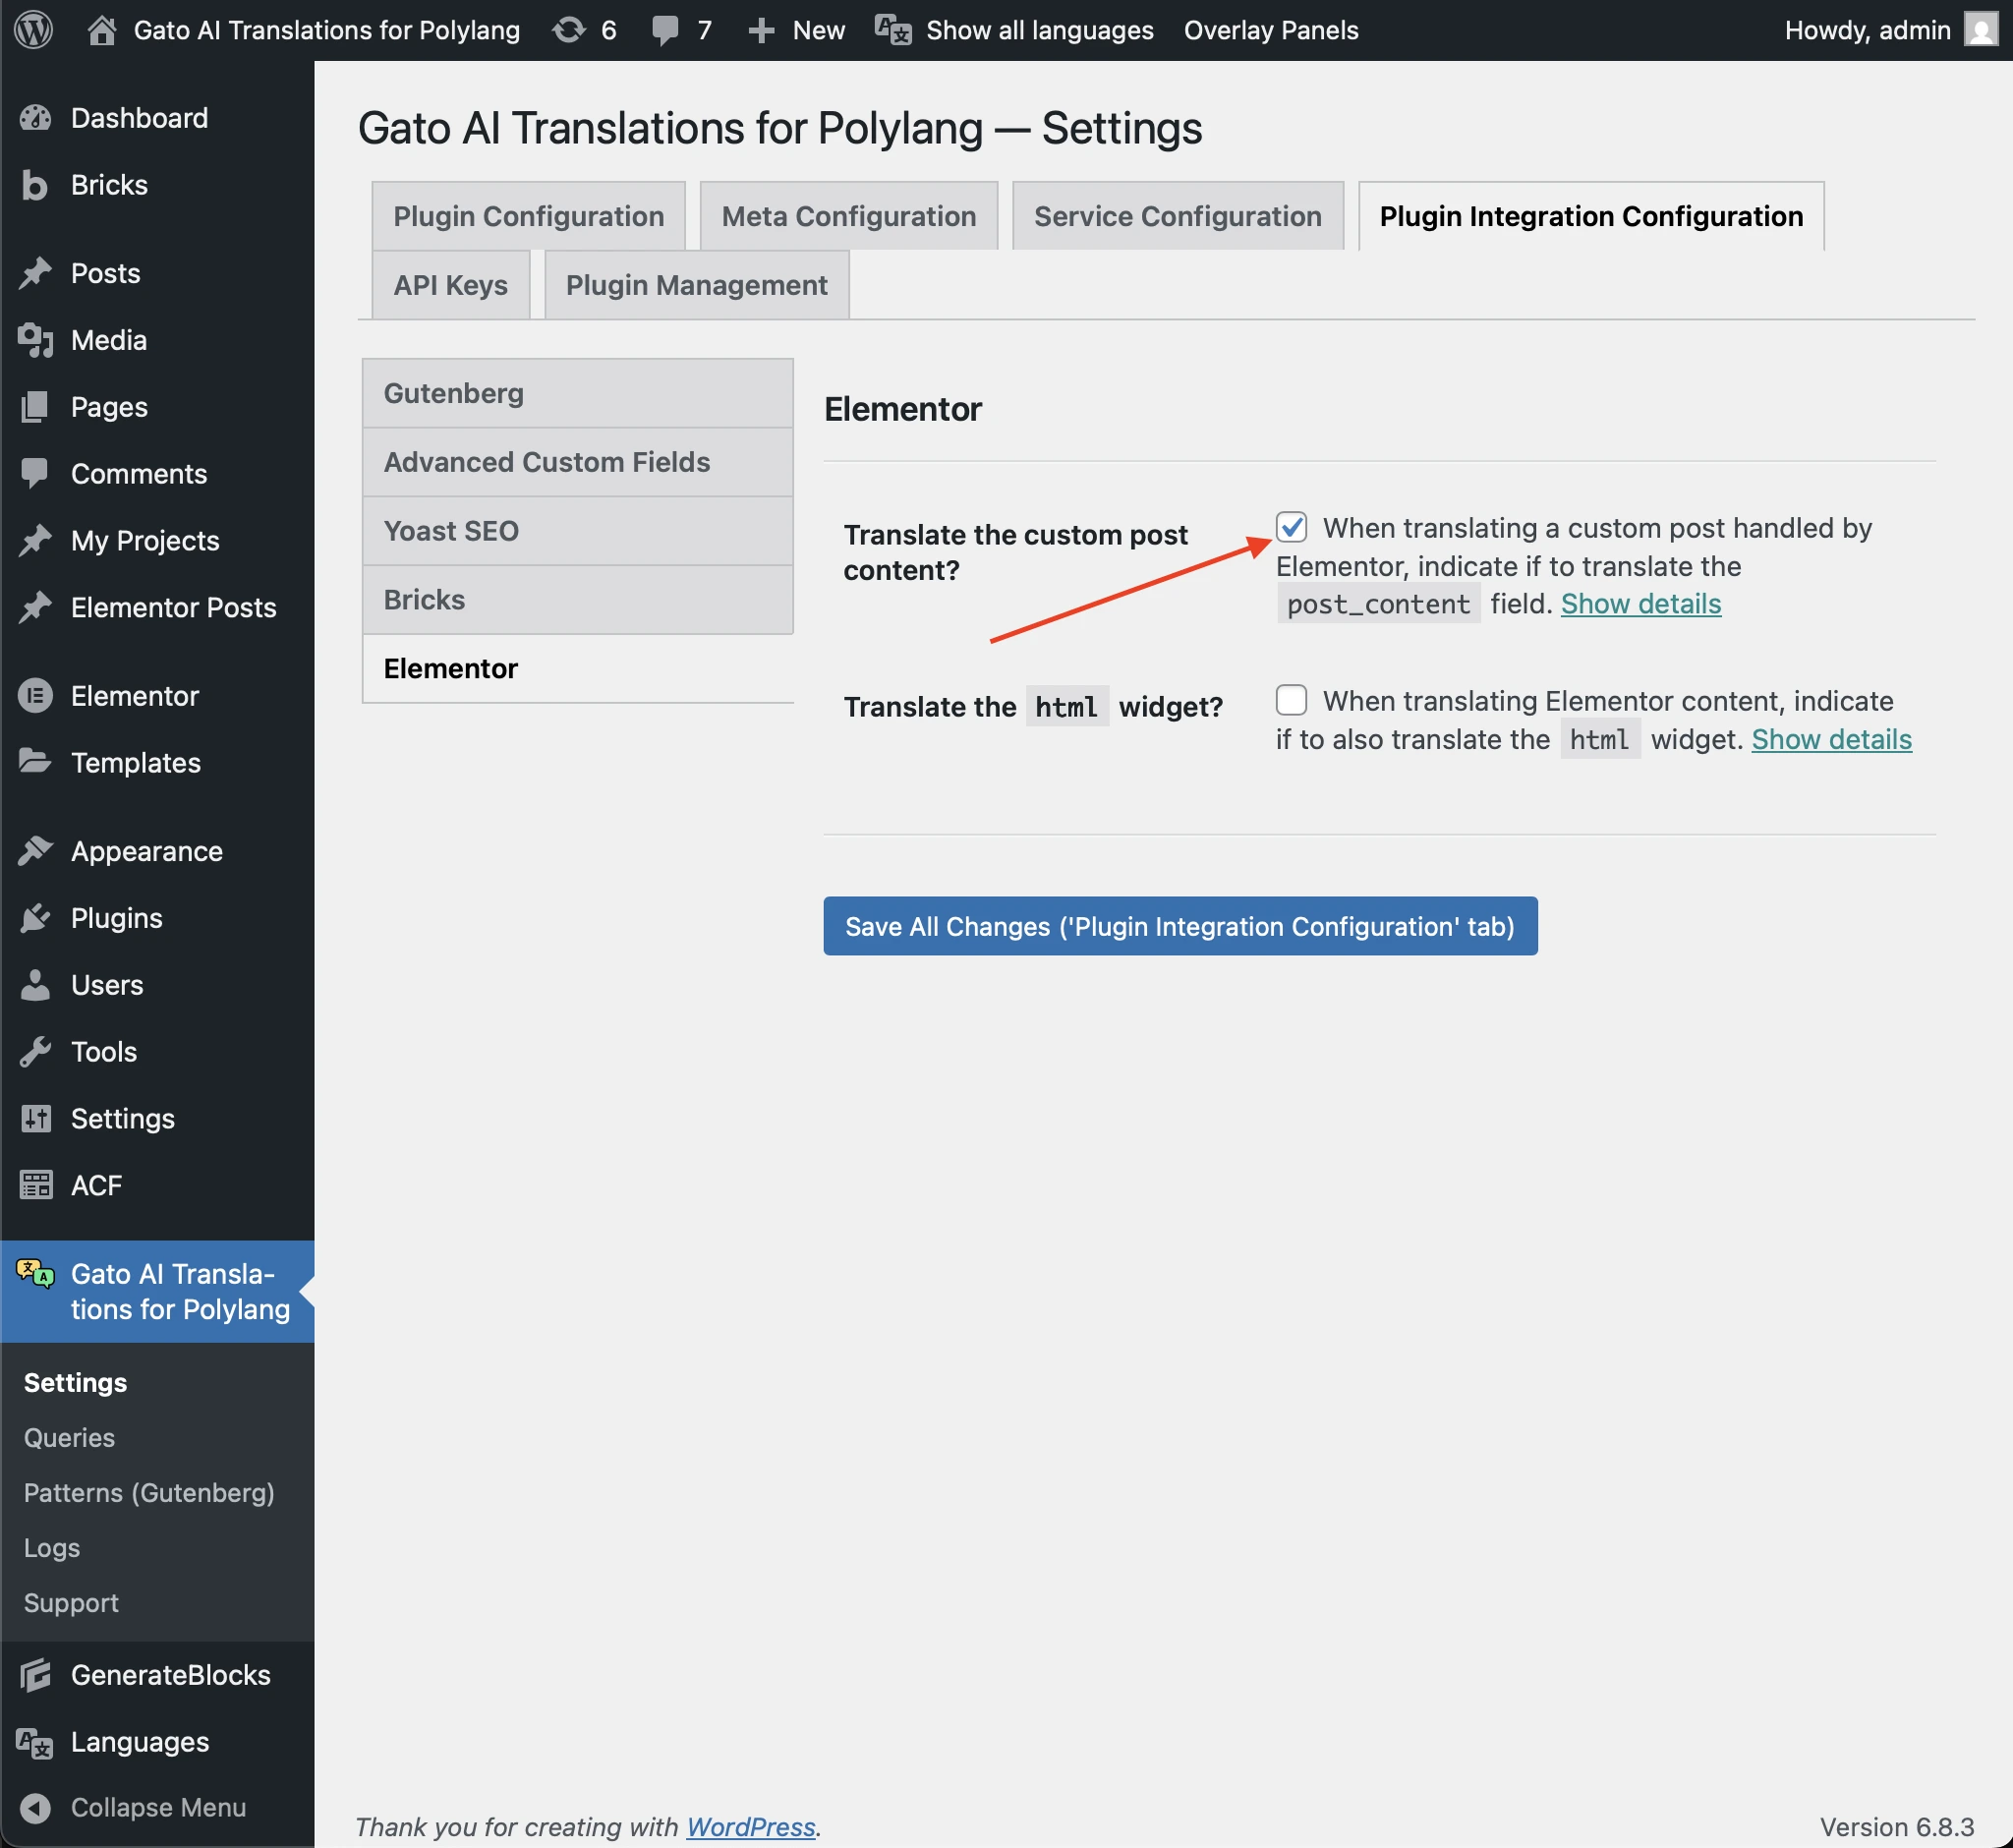The width and height of the screenshot is (2013, 1848).
Task: Collapse the admin sidebar menu
Action: click(x=158, y=1807)
